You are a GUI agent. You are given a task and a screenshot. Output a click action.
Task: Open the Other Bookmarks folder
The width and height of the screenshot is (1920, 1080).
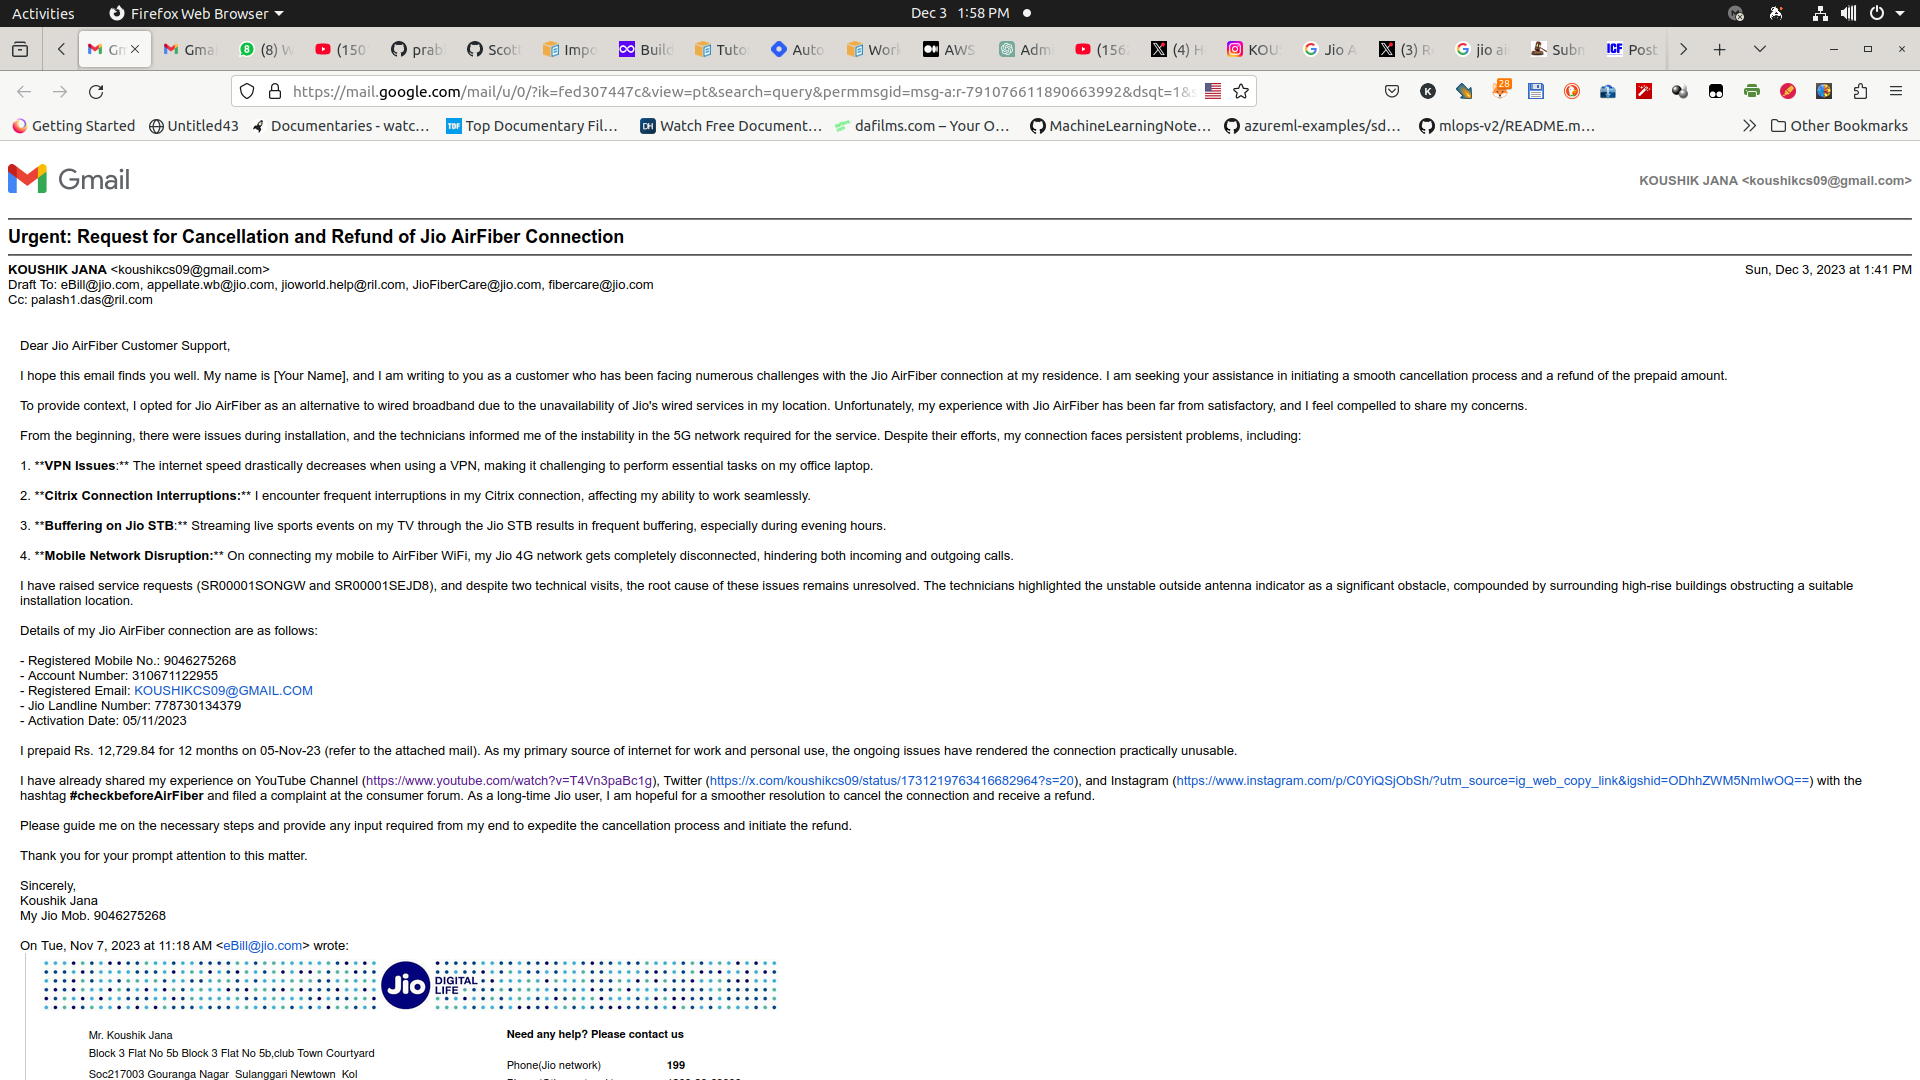pos(1839,126)
